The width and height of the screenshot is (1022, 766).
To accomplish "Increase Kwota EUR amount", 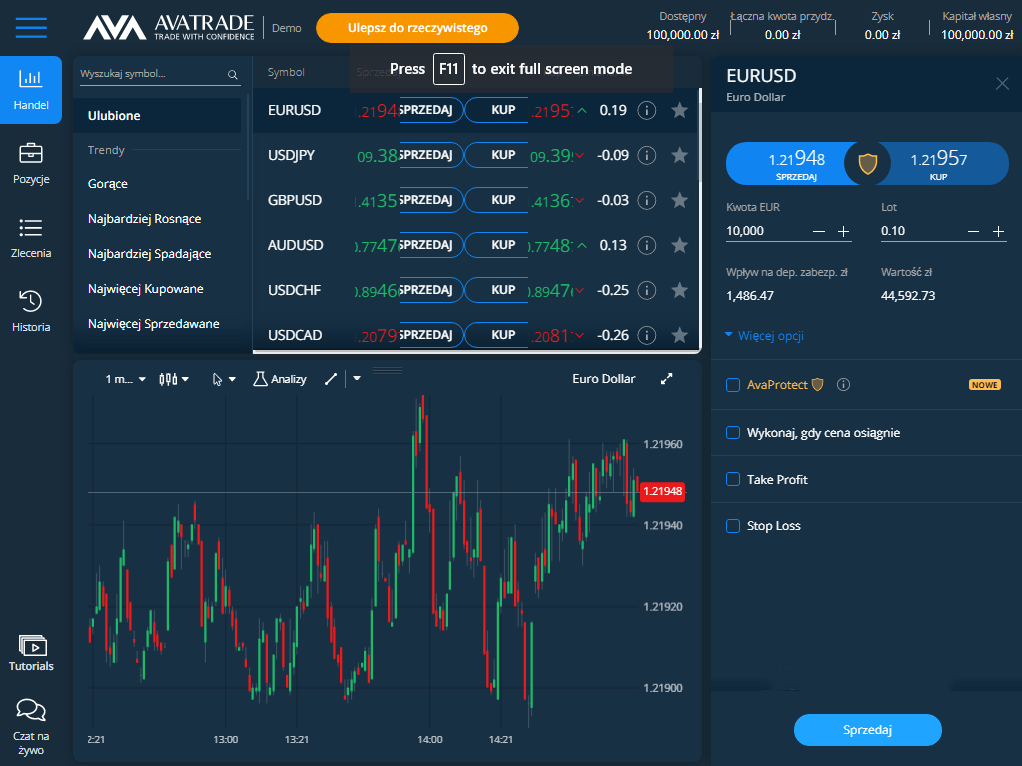I will pos(843,231).
